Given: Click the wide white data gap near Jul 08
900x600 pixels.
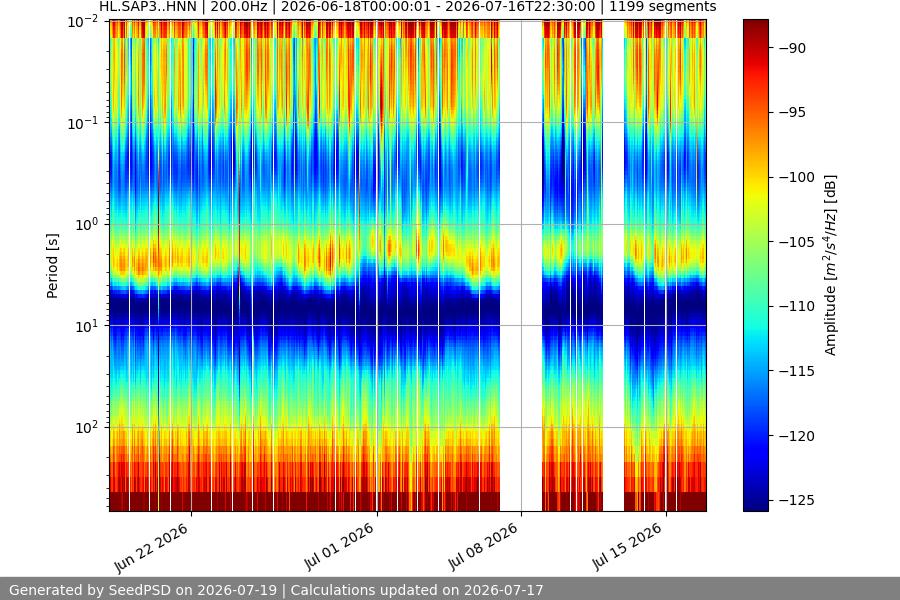Looking at the screenshot, I should click(x=521, y=265).
